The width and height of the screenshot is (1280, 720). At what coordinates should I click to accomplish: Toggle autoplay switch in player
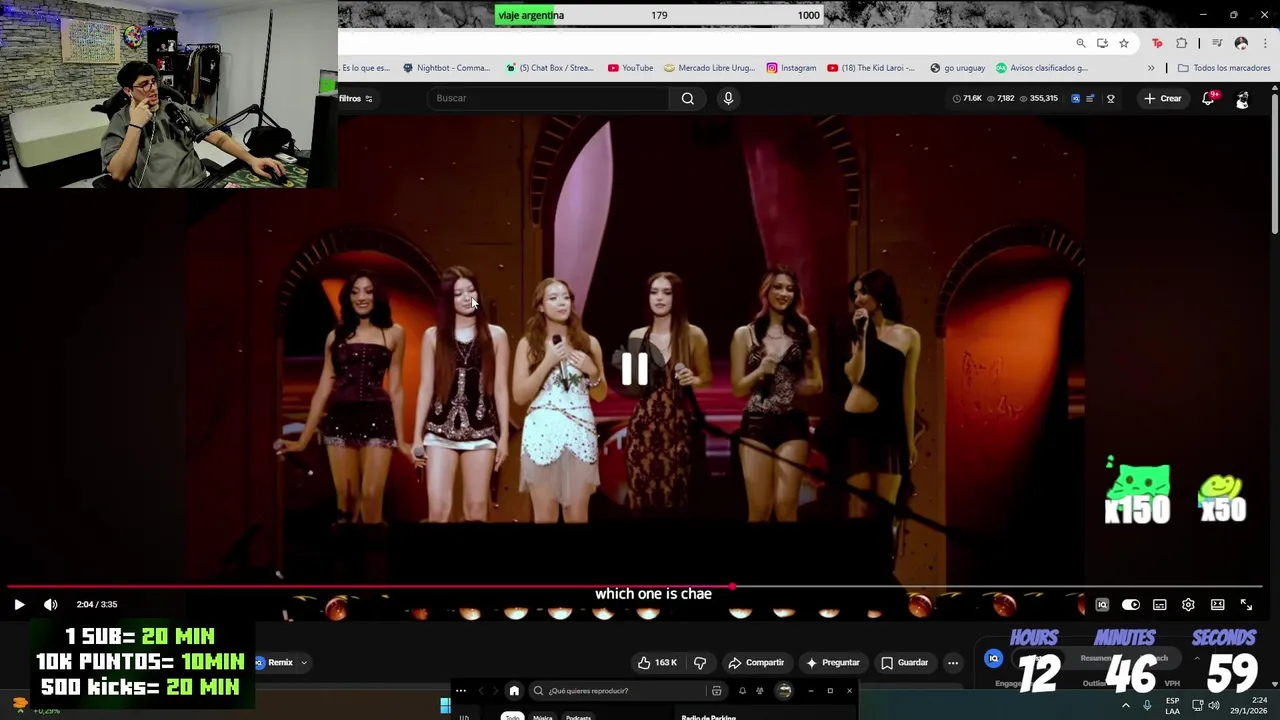pos(1131,605)
